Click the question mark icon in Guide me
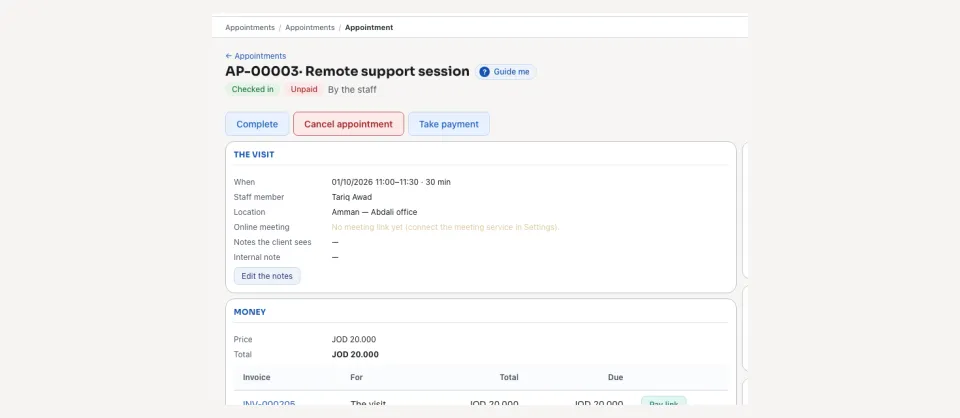 click(484, 72)
